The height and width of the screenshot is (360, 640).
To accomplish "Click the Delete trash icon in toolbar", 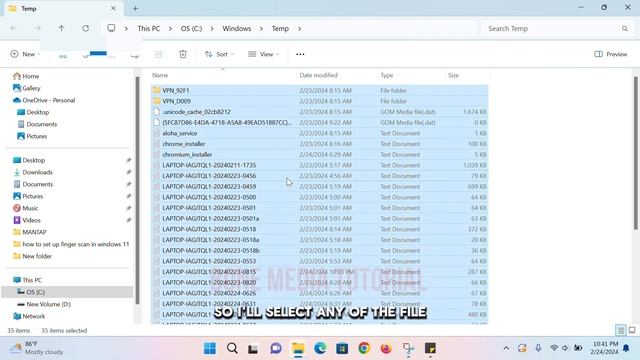I will point(183,54).
